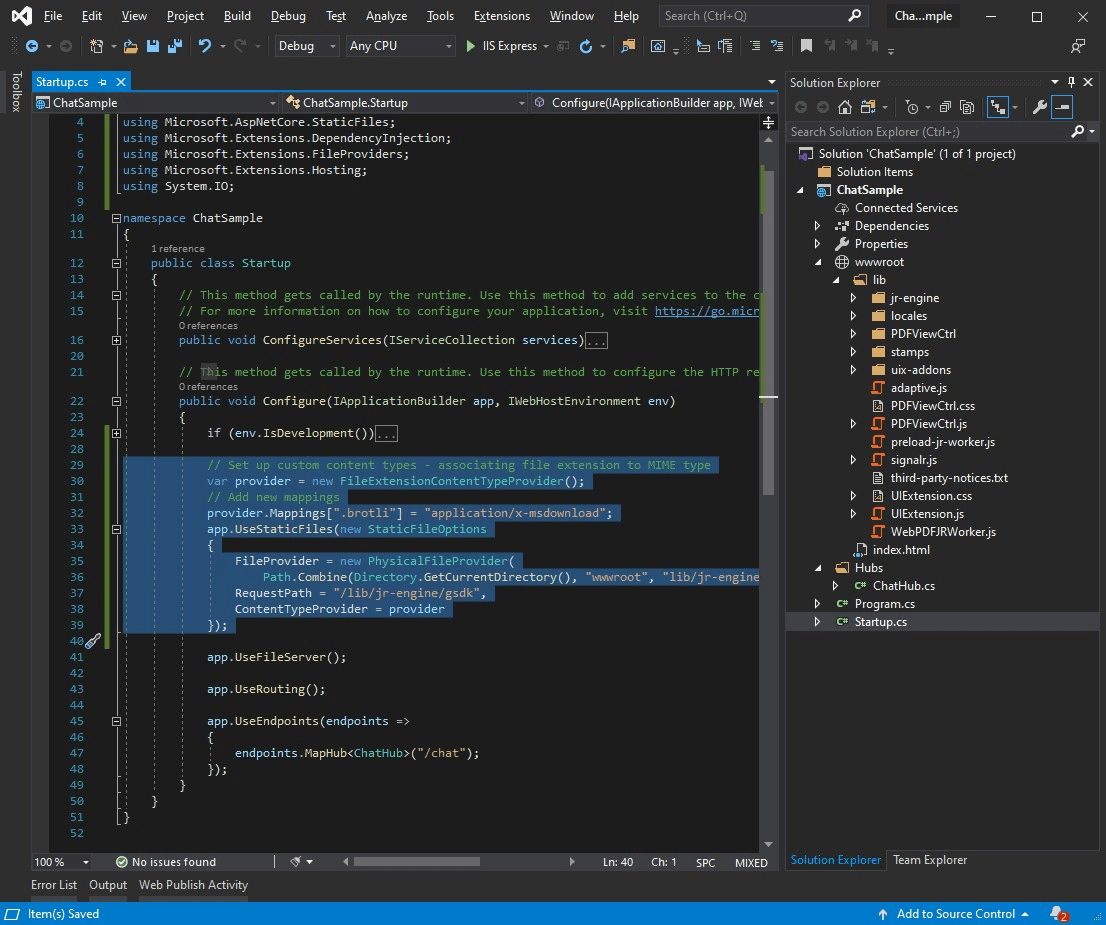Click Pending Changes Filter clock icon

point(912,107)
